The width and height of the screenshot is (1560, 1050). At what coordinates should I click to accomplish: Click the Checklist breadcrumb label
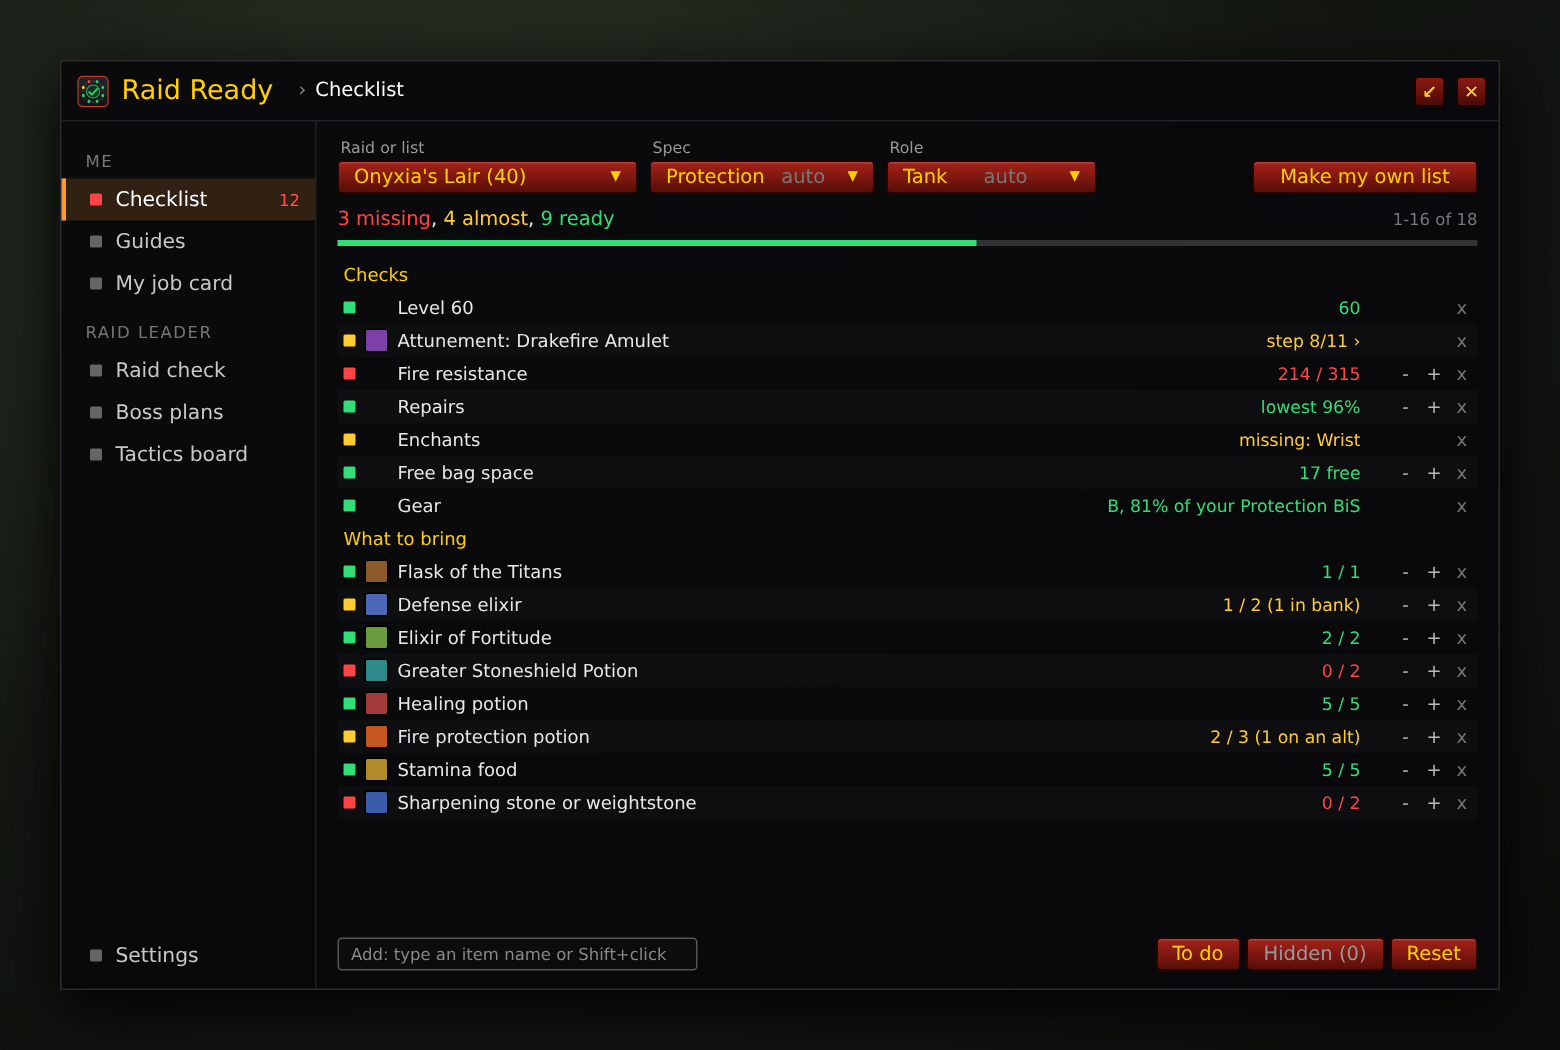point(360,90)
